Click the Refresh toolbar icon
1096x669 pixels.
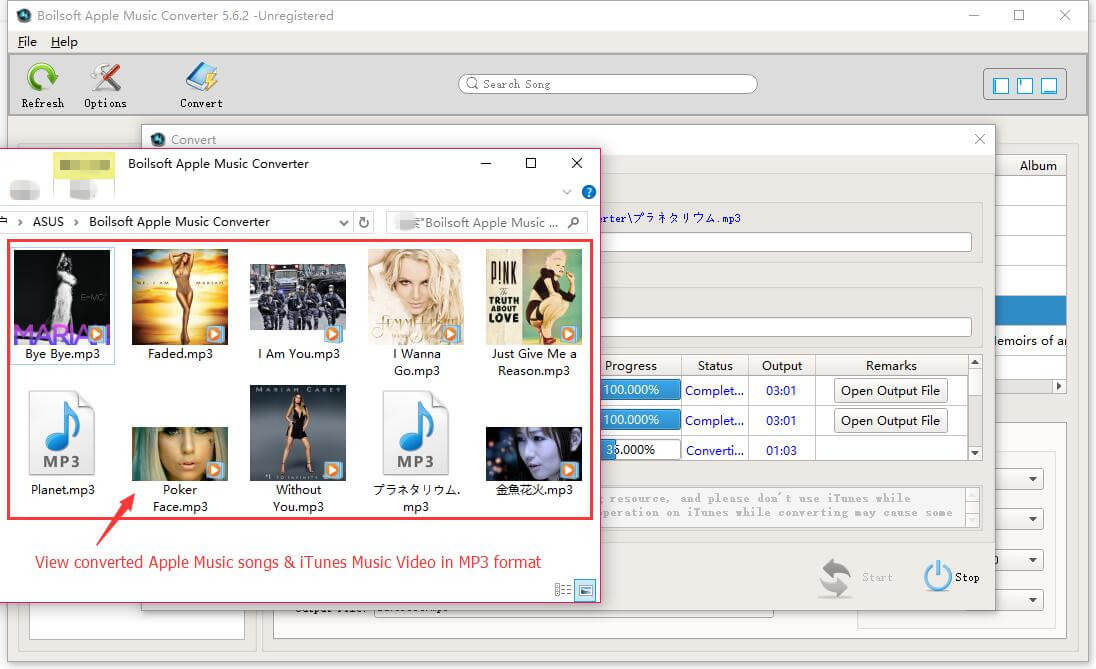(x=42, y=78)
